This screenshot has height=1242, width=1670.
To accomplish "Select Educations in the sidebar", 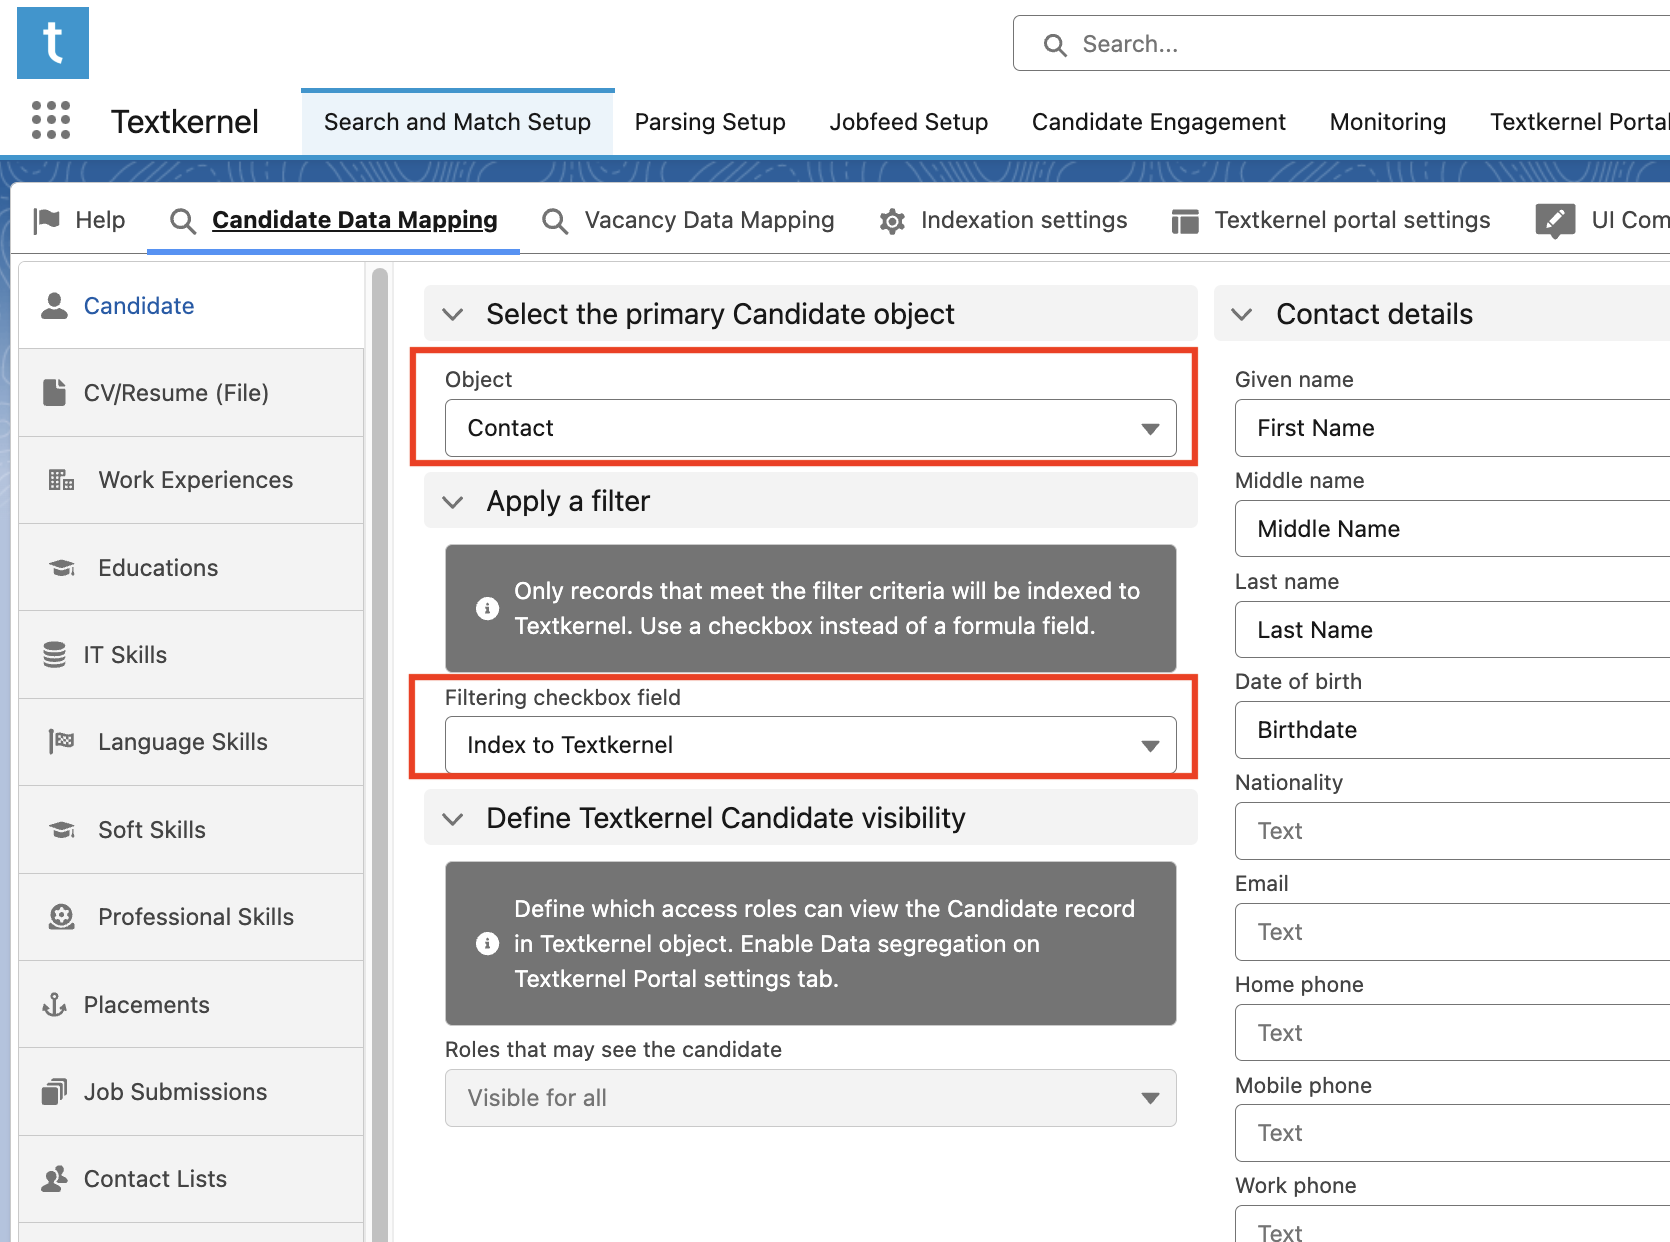I will [191, 568].
